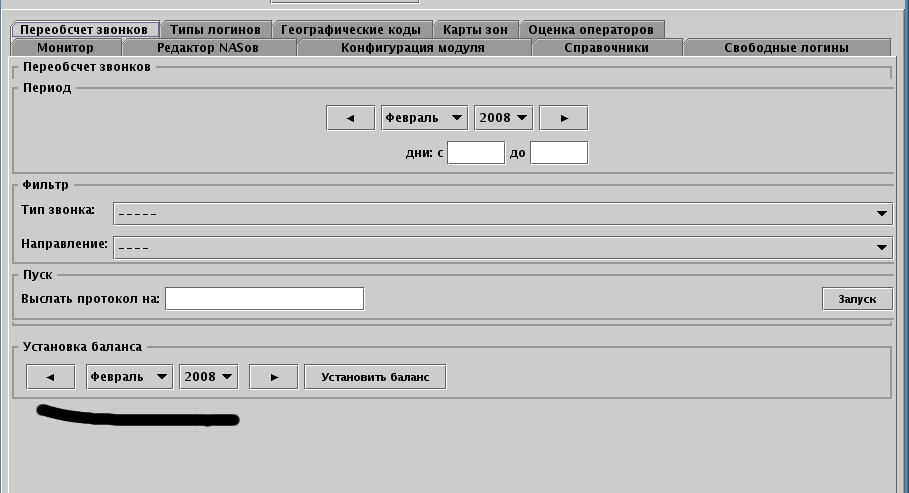The width and height of the screenshot is (909, 493).
Task: Click the дни с start day field
Action: pos(476,153)
